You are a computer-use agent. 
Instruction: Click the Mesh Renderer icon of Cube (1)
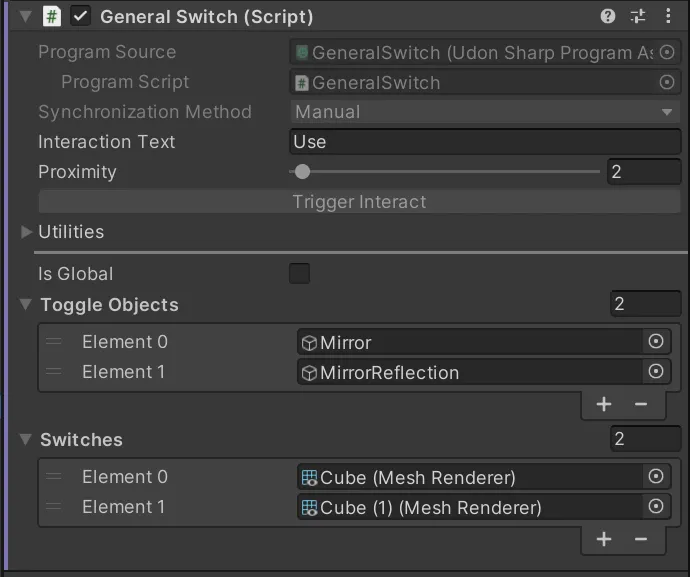(x=309, y=507)
